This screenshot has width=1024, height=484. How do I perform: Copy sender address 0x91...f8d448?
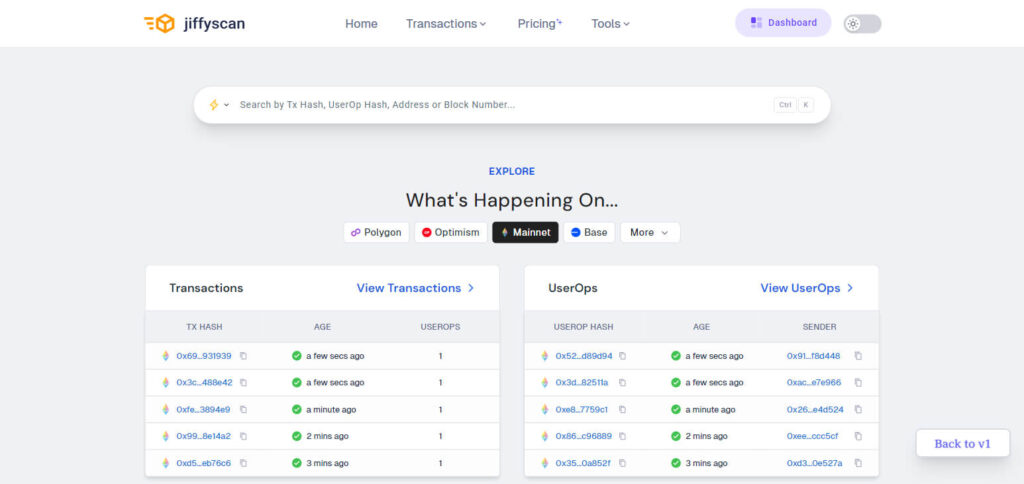[x=858, y=356]
